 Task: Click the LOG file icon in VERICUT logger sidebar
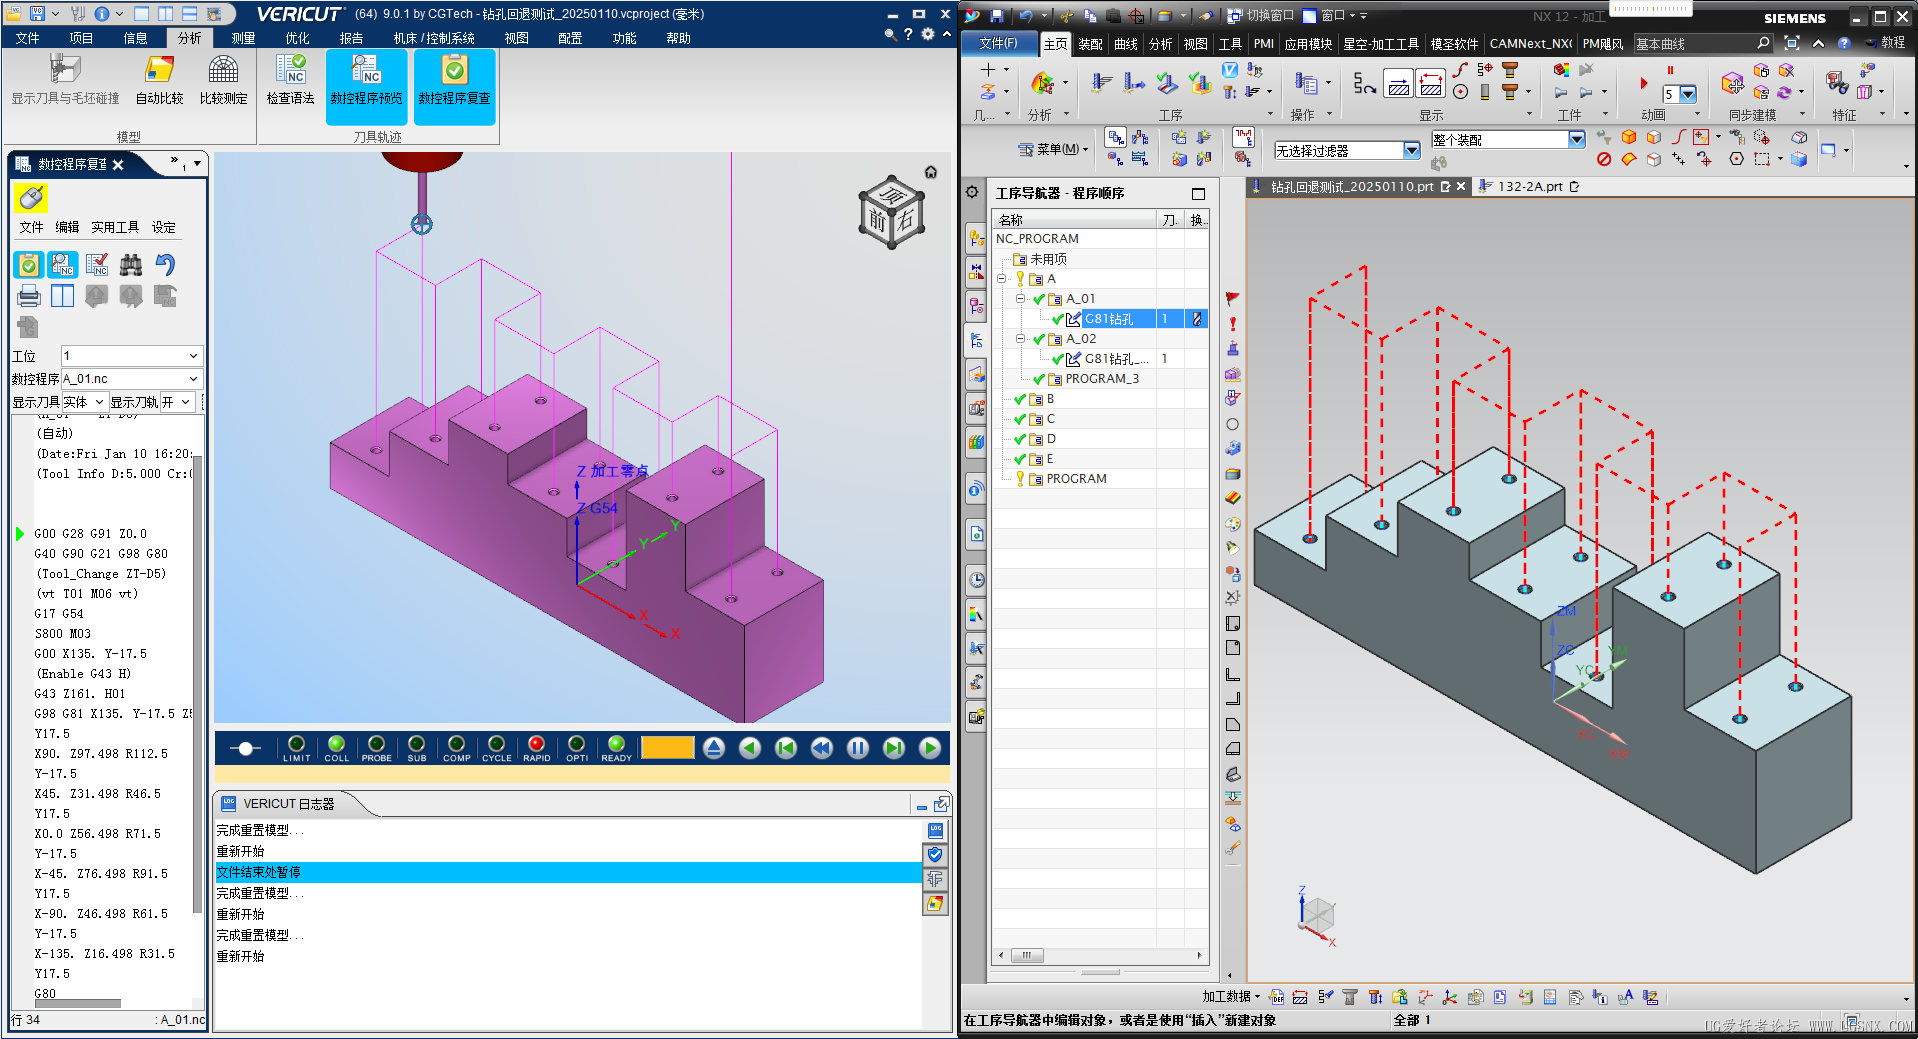pos(936,831)
